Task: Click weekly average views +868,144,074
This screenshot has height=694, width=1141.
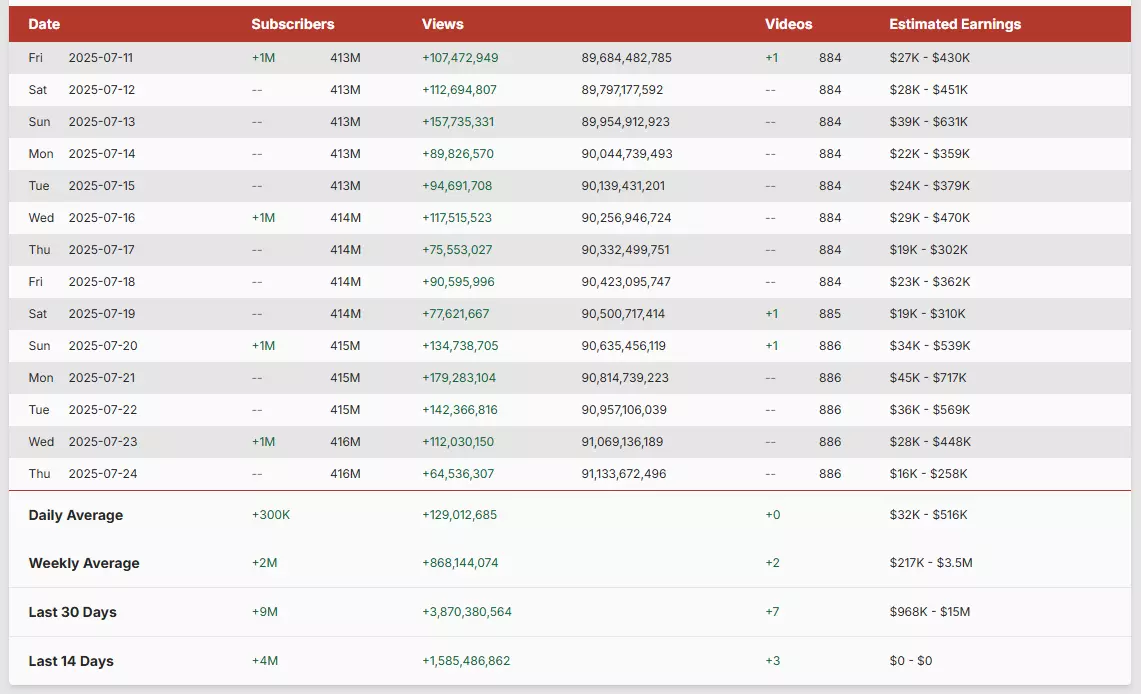Action: (460, 562)
